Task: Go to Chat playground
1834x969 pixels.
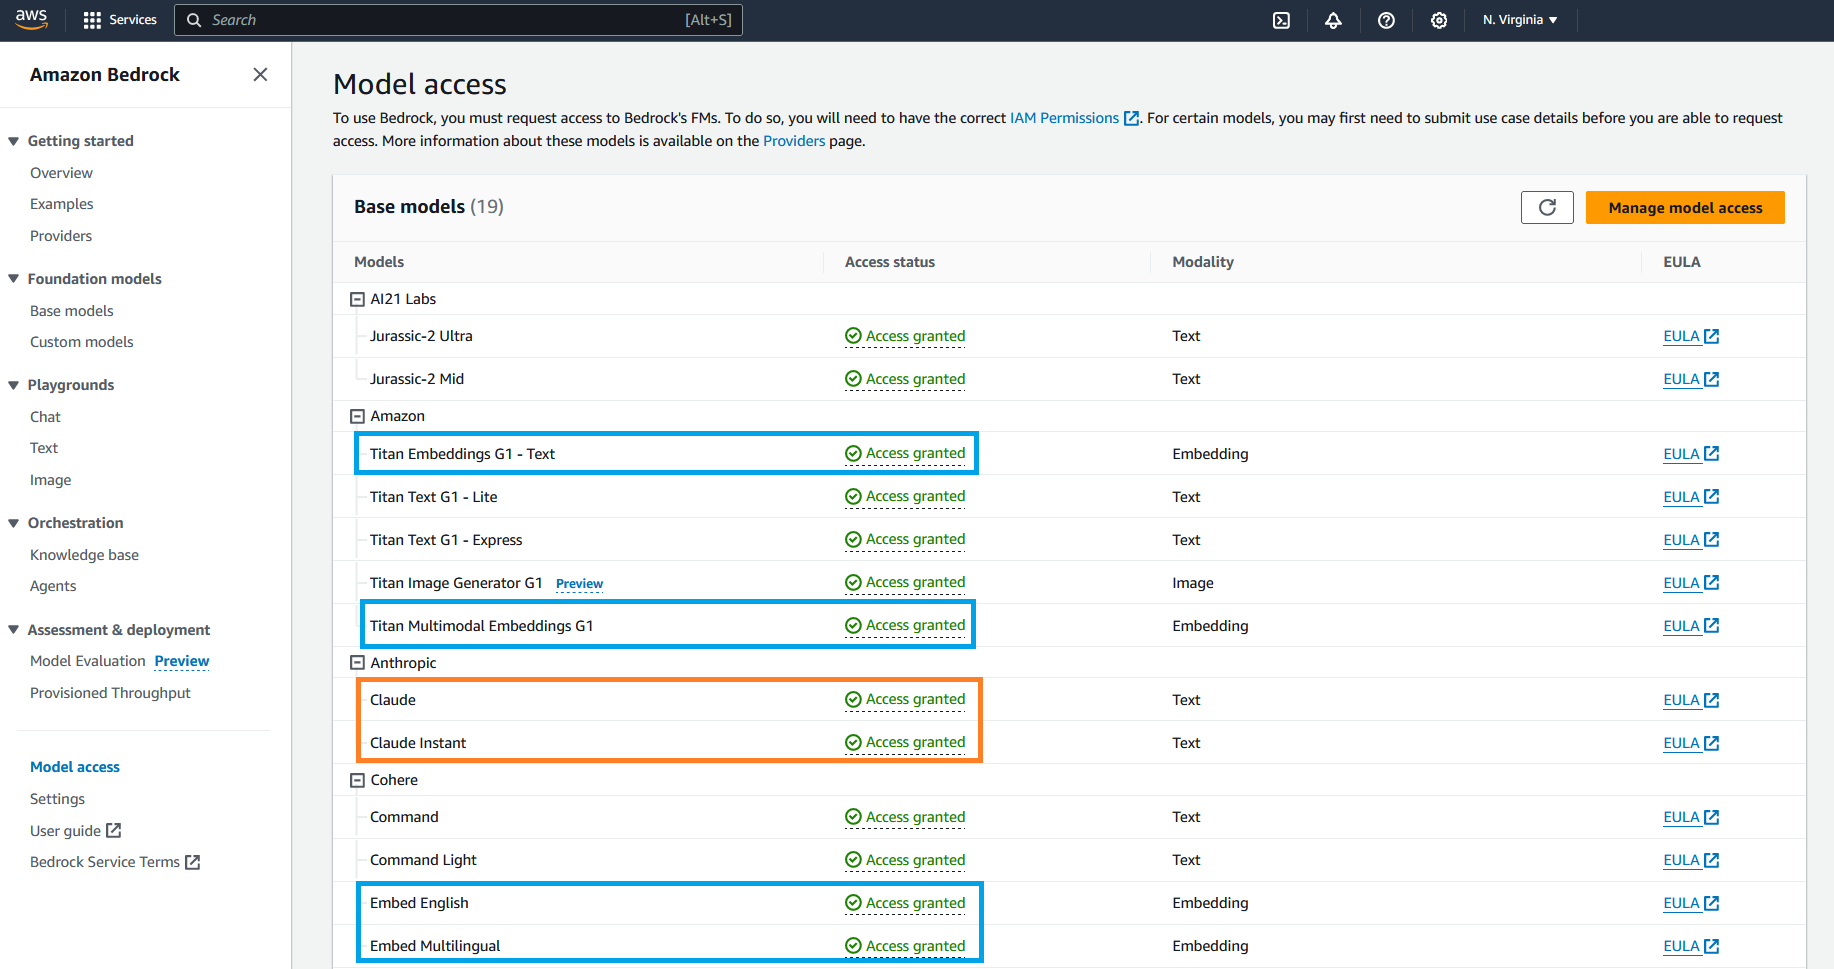Action: (x=45, y=417)
